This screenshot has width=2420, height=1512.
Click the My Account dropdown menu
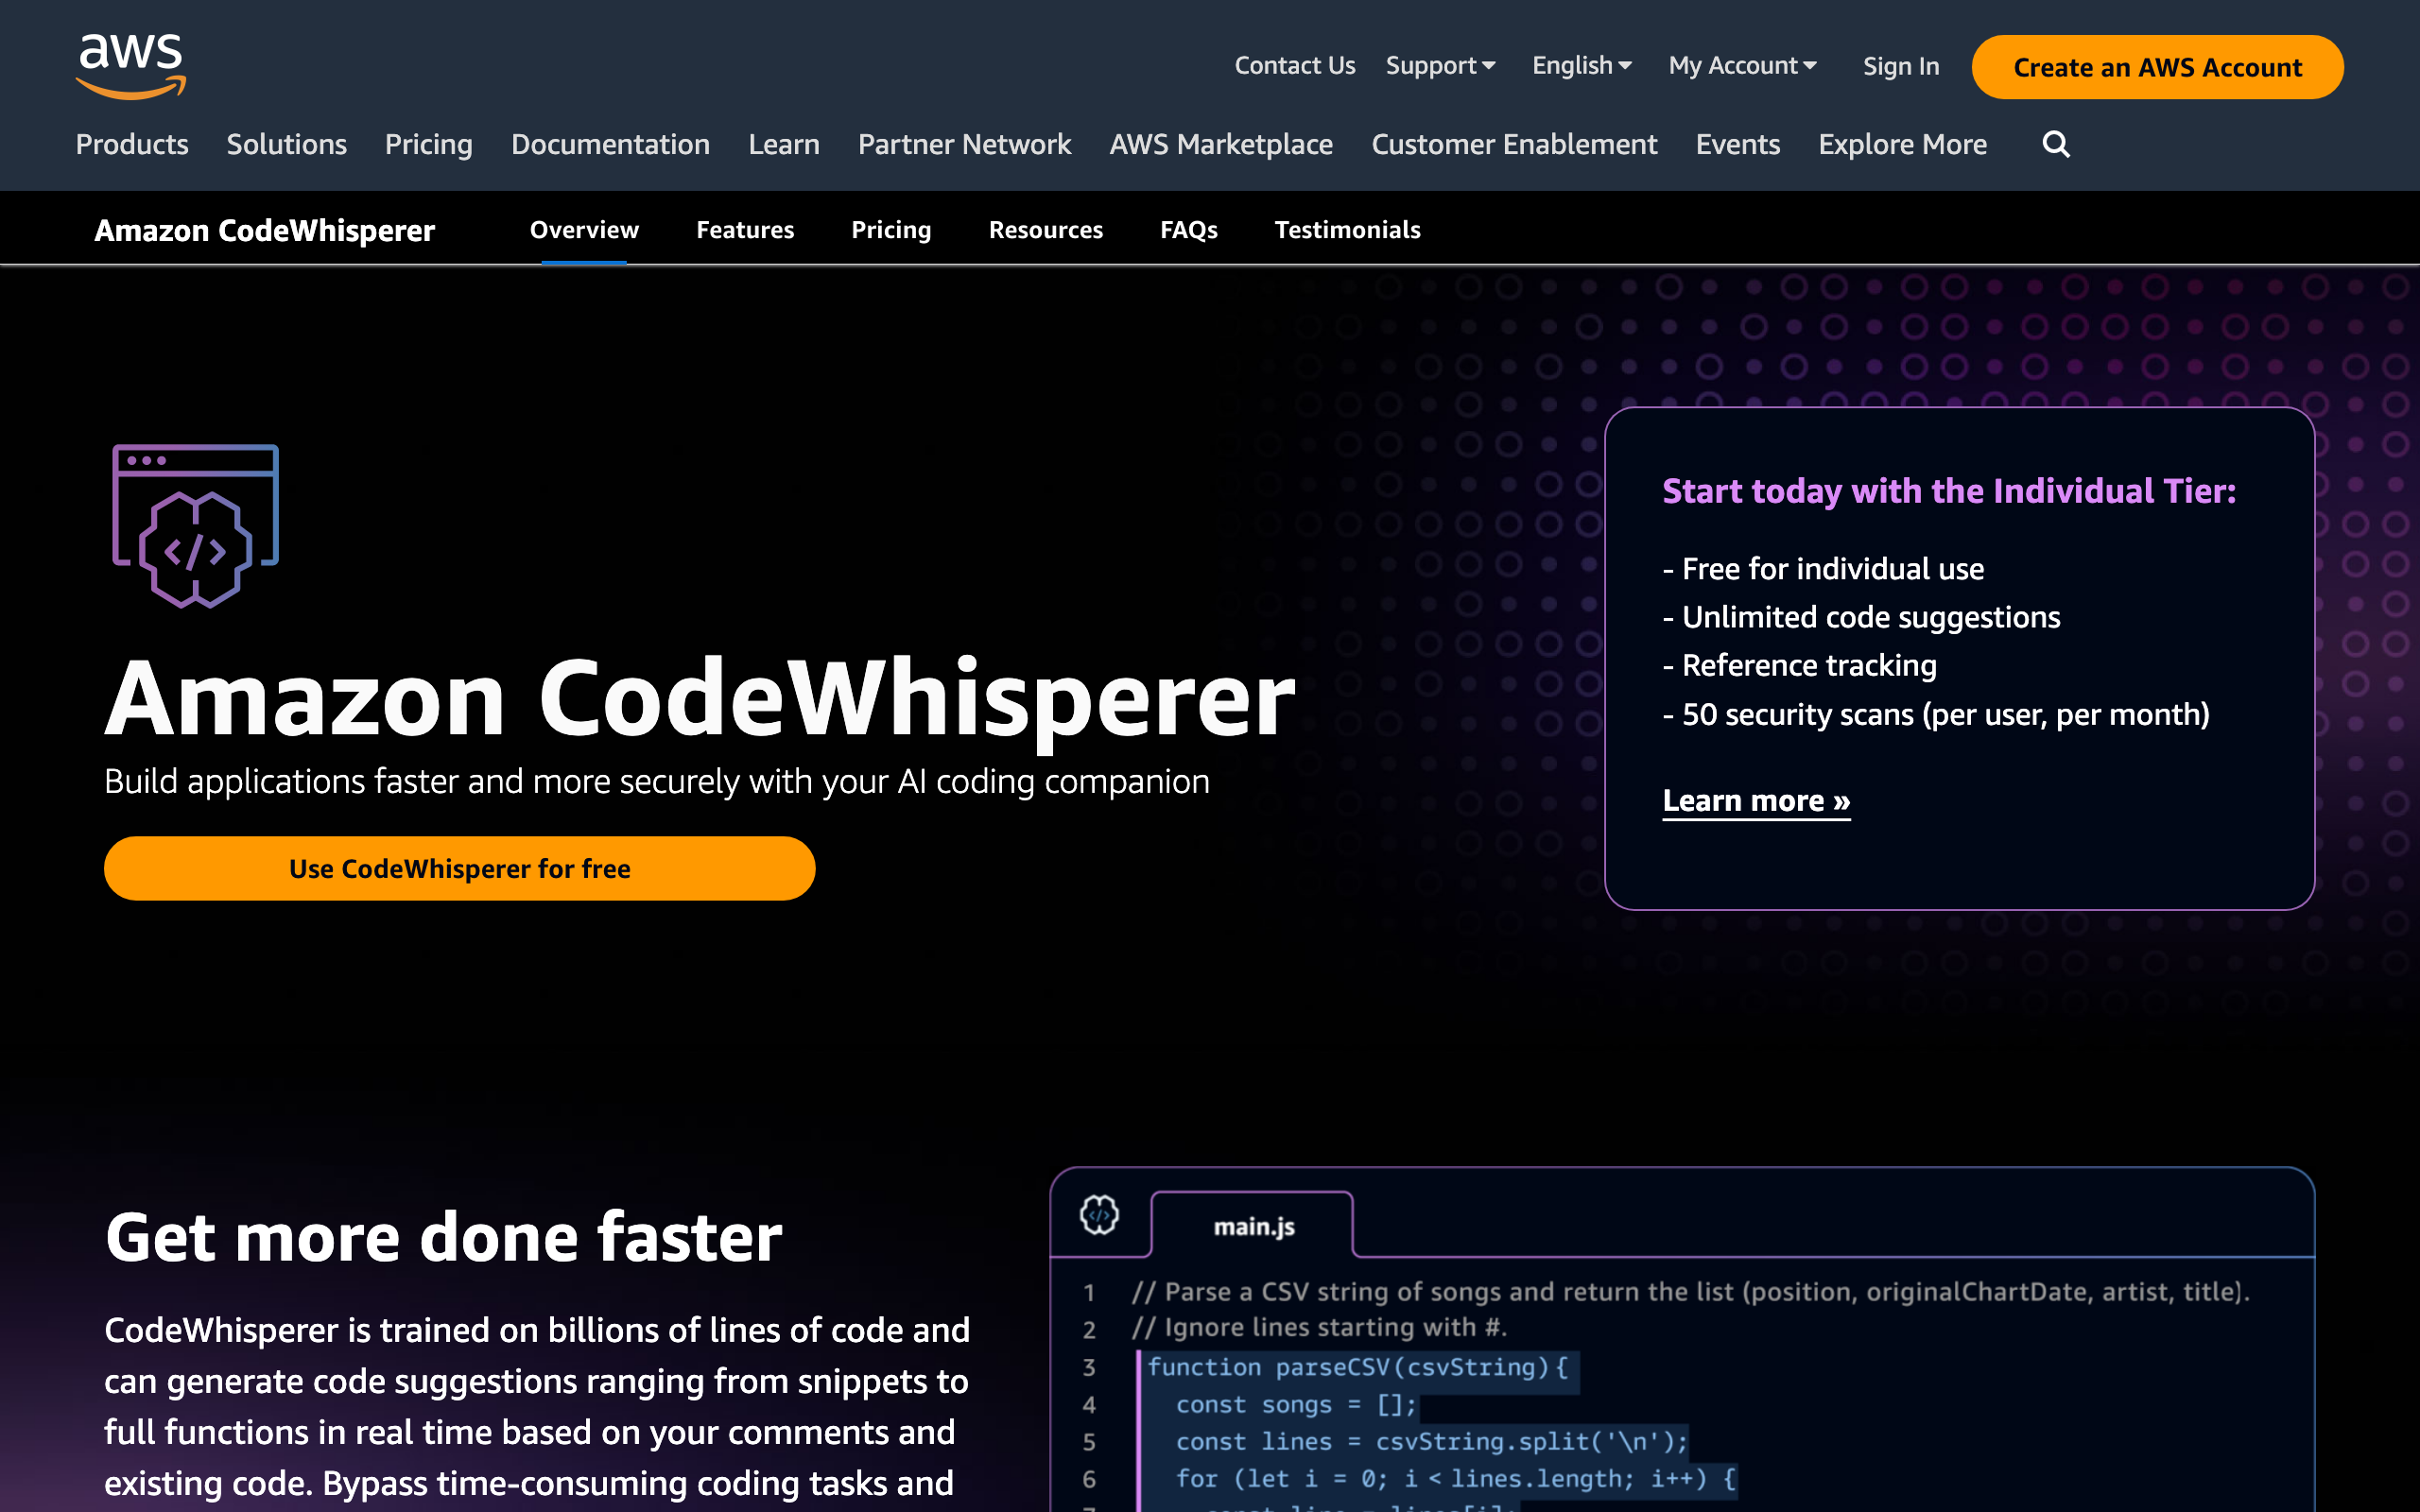(x=1742, y=66)
